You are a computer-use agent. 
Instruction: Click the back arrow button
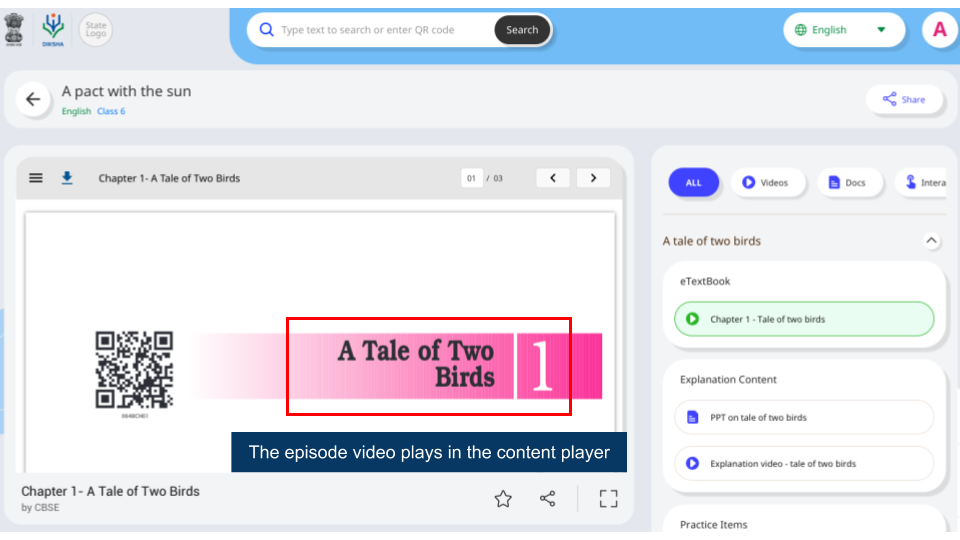33,99
